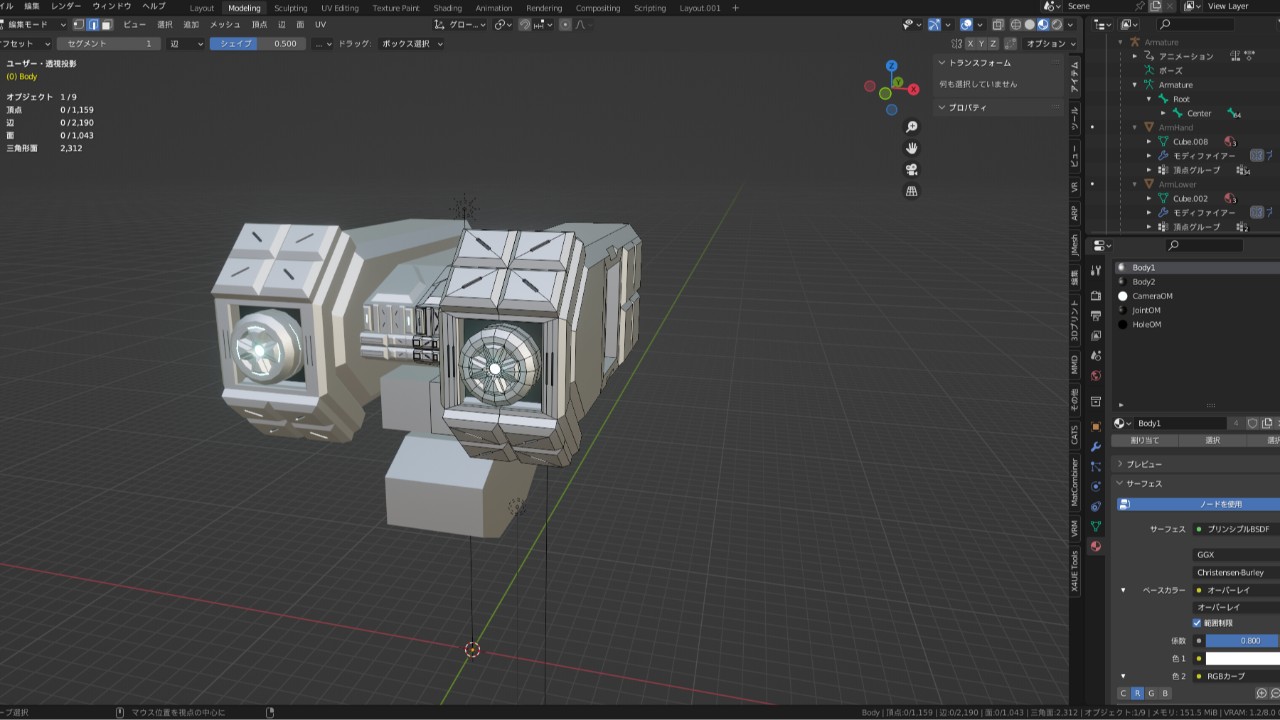The height and width of the screenshot is (720, 1280).
Task: Enable face select mode
Action: click(x=107, y=25)
